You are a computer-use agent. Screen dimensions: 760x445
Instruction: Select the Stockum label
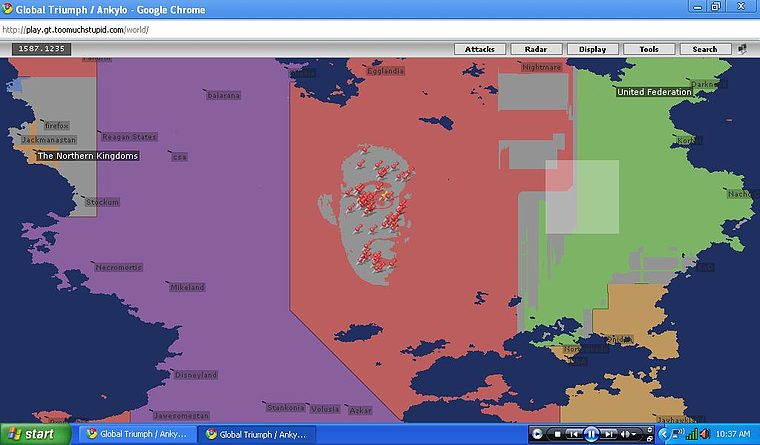(x=102, y=202)
